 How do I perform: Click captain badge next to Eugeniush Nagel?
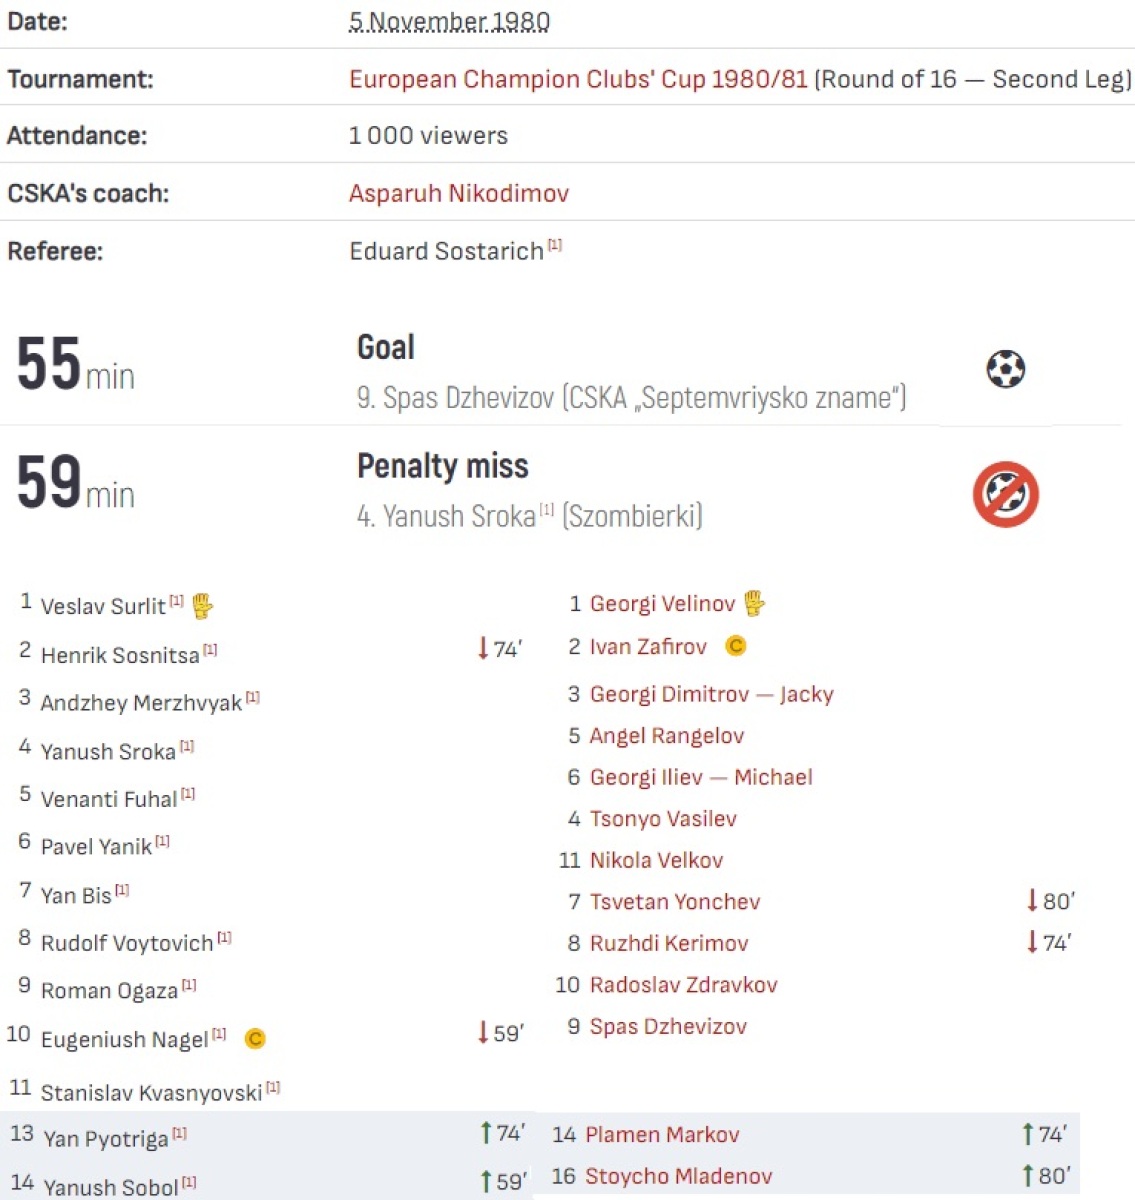[255, 1039]
